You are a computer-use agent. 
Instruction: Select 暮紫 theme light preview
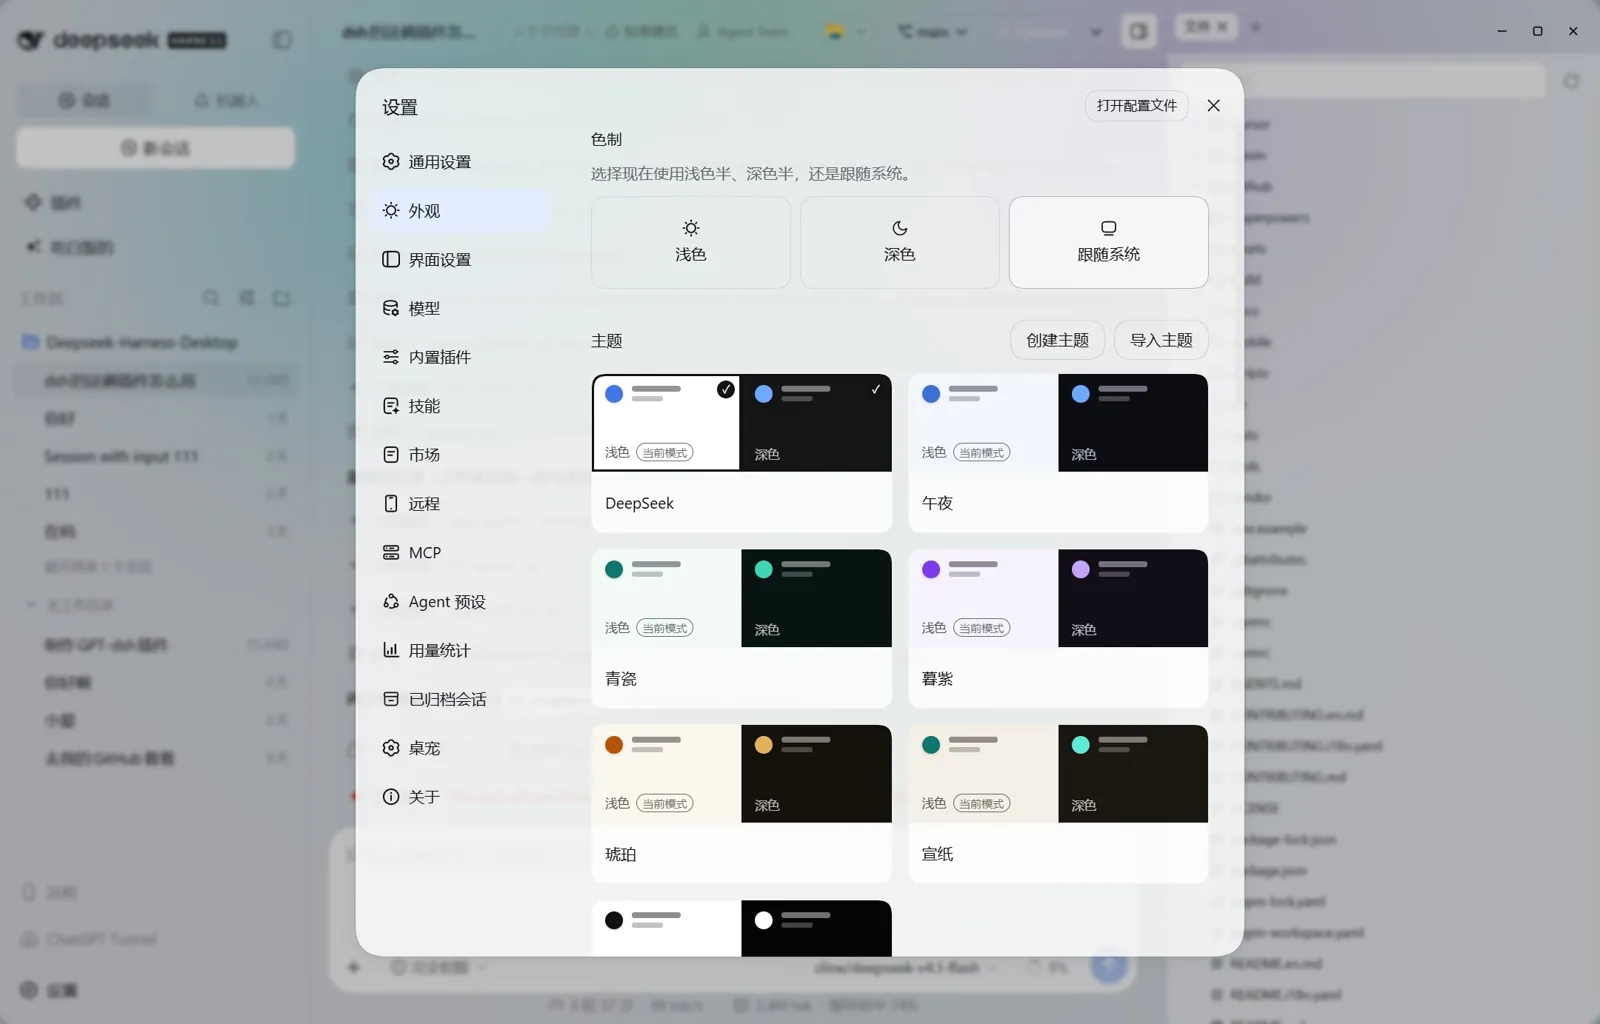(x=983, y=598)
